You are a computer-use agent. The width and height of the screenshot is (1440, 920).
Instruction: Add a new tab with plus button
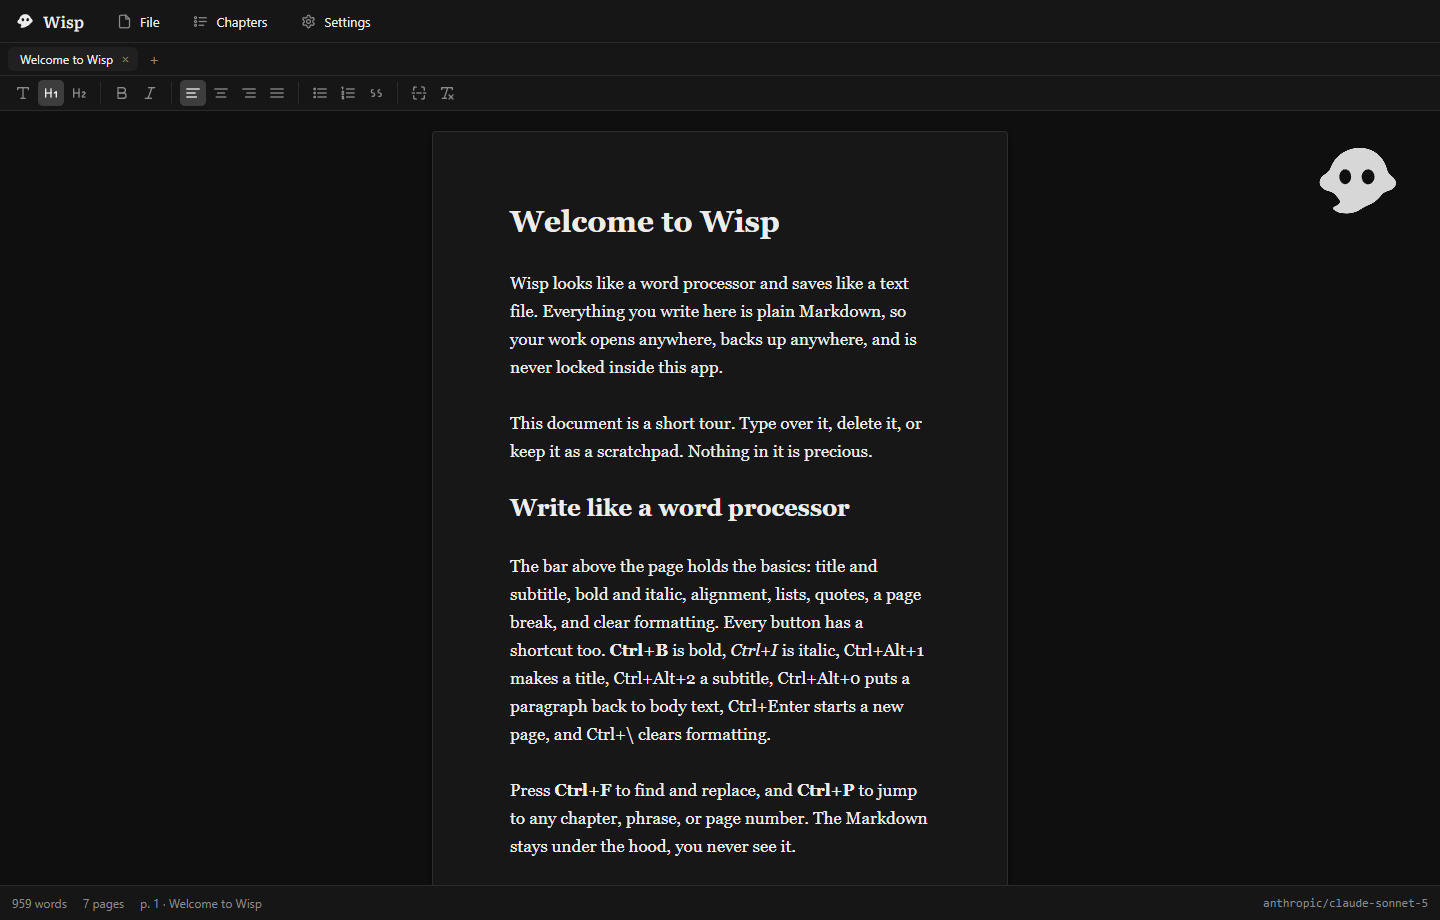[154, 60]
